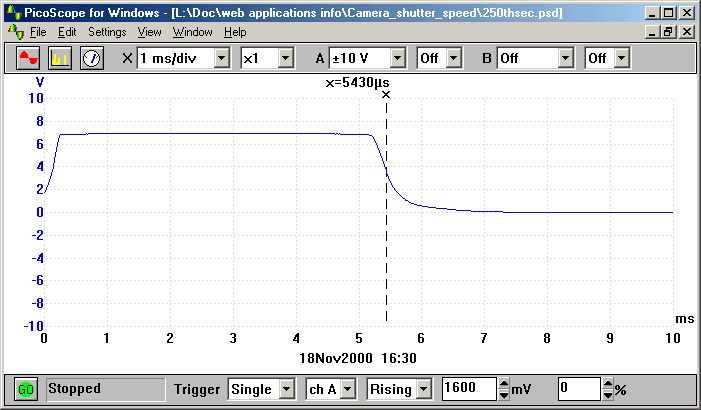
Task: Open the Rising trigger direction dropdown
Action: [423, 388]
